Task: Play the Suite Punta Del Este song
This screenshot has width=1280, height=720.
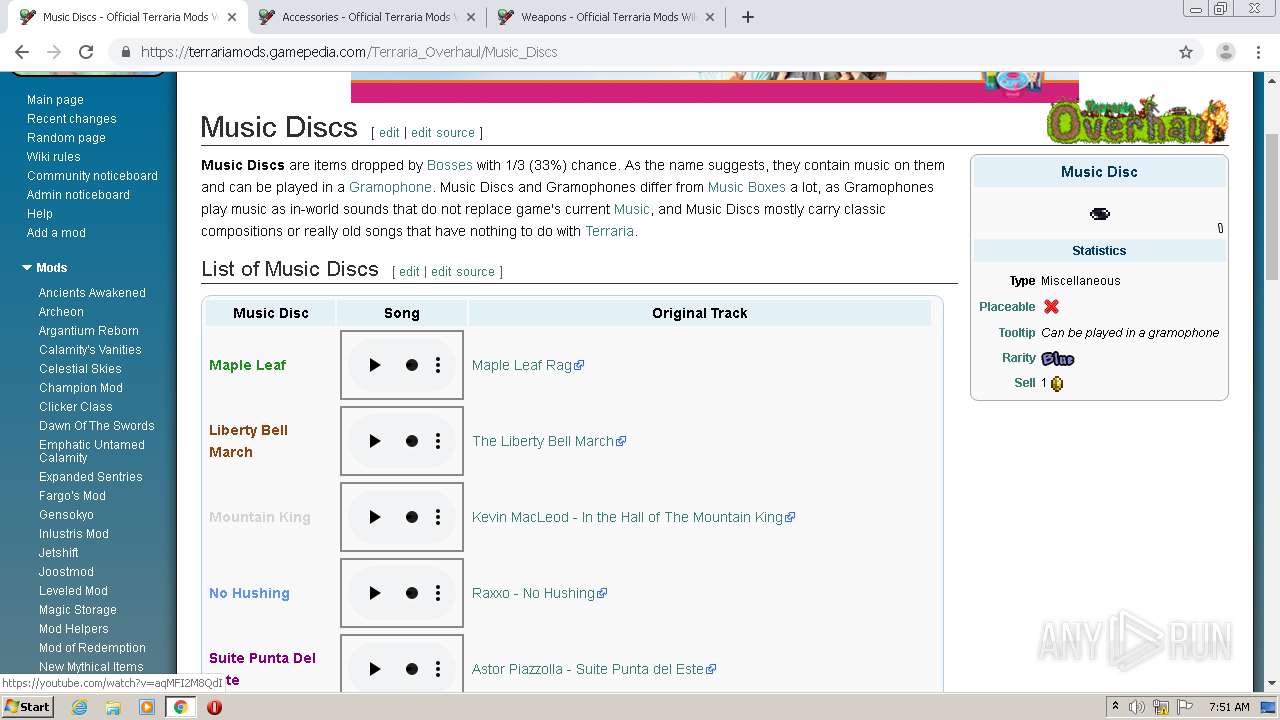Action: tap(375, 669)
